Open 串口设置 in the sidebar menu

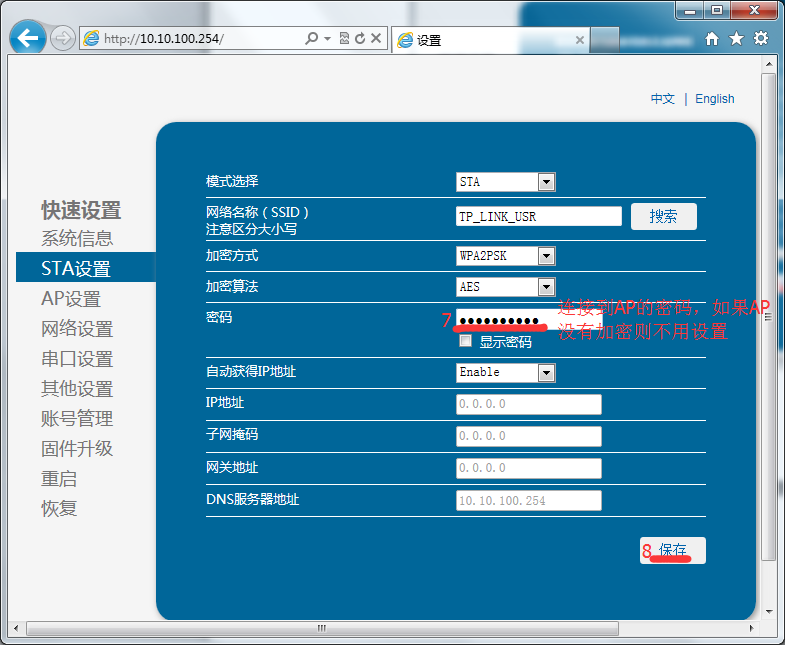tap(77, 358)
